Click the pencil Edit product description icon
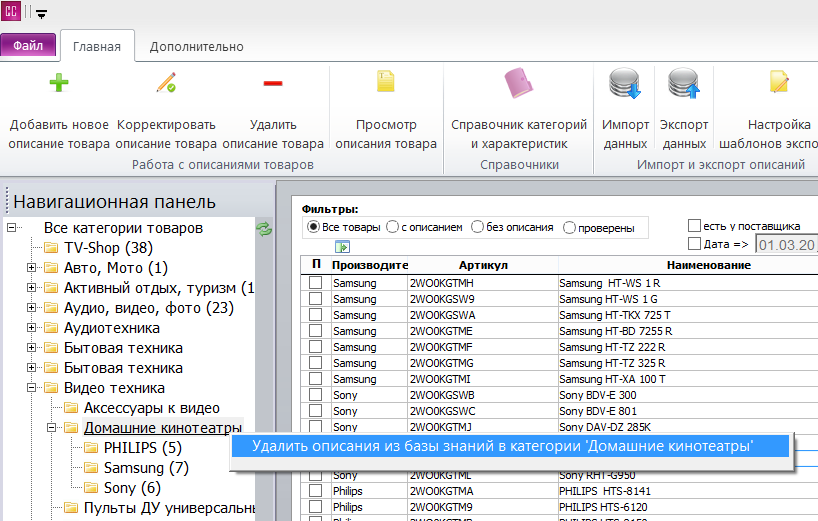The image size is (818, 521). coord(166,82)
